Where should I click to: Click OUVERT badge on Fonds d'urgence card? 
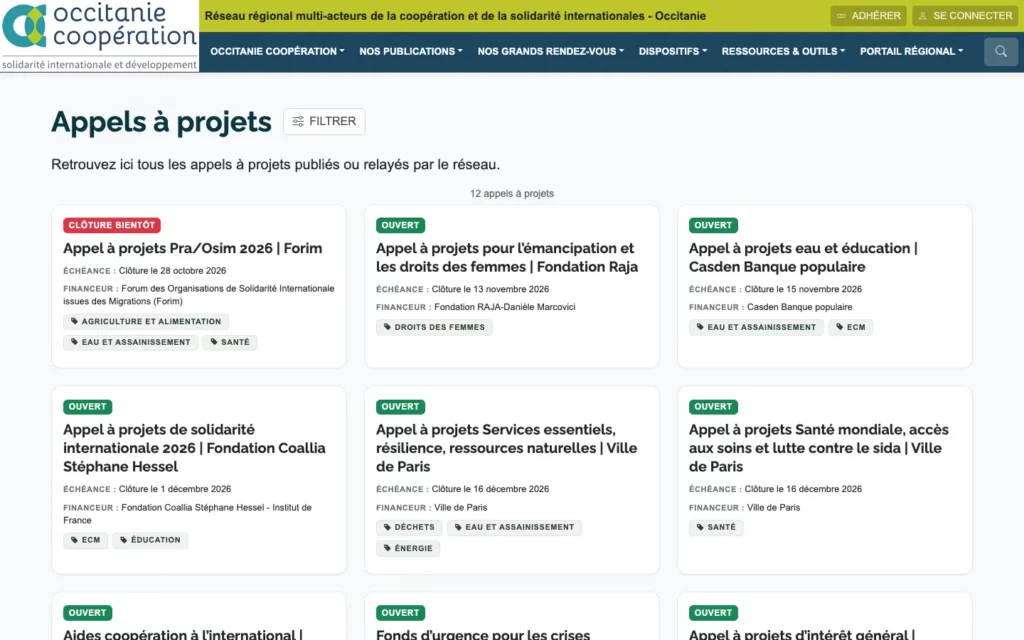[400, 613]
